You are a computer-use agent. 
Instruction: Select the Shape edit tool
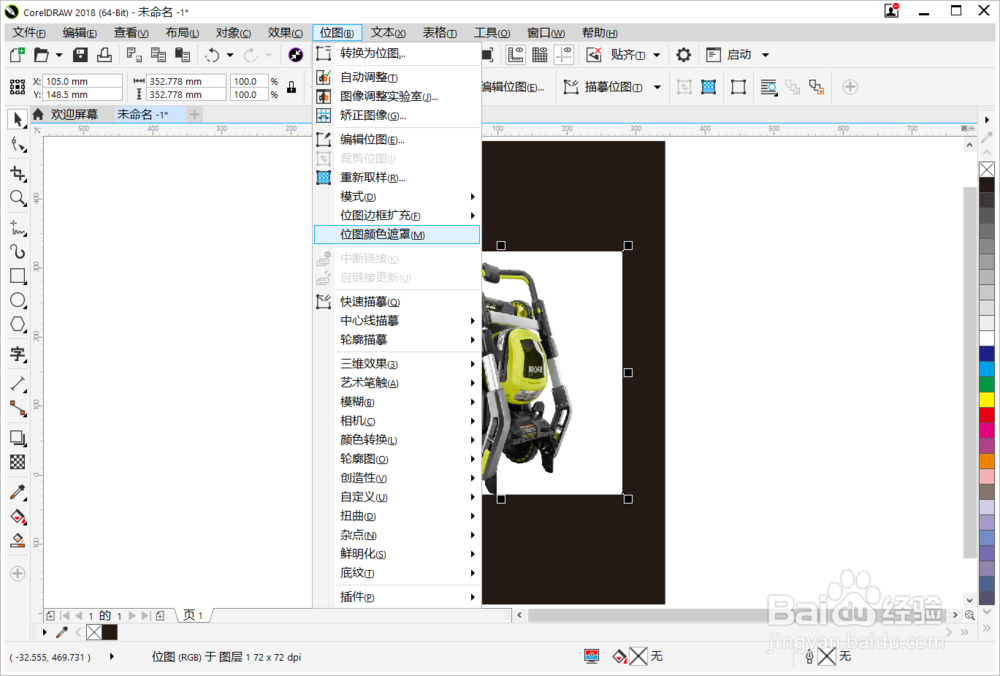click(18, 145)
